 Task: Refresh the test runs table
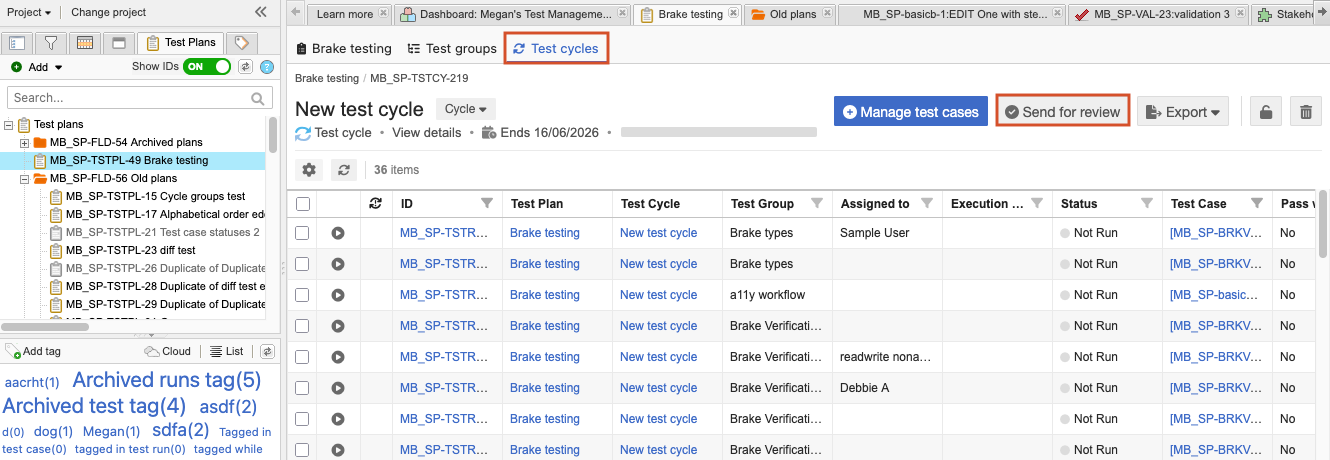tap(343, 170)
